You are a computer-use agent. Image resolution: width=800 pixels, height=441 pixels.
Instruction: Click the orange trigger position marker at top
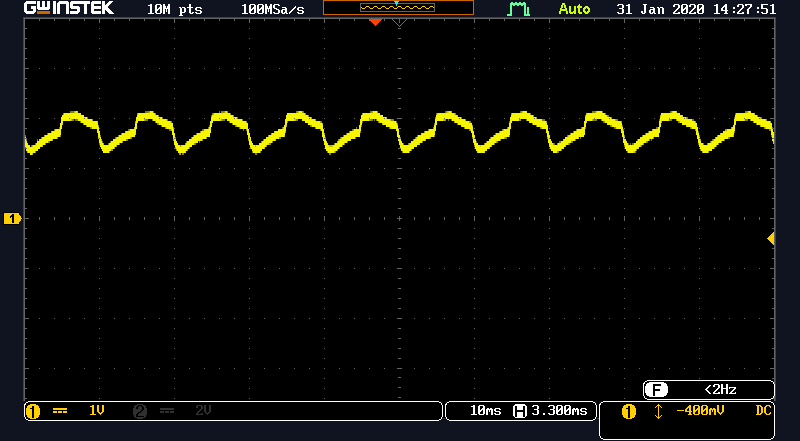376,21
